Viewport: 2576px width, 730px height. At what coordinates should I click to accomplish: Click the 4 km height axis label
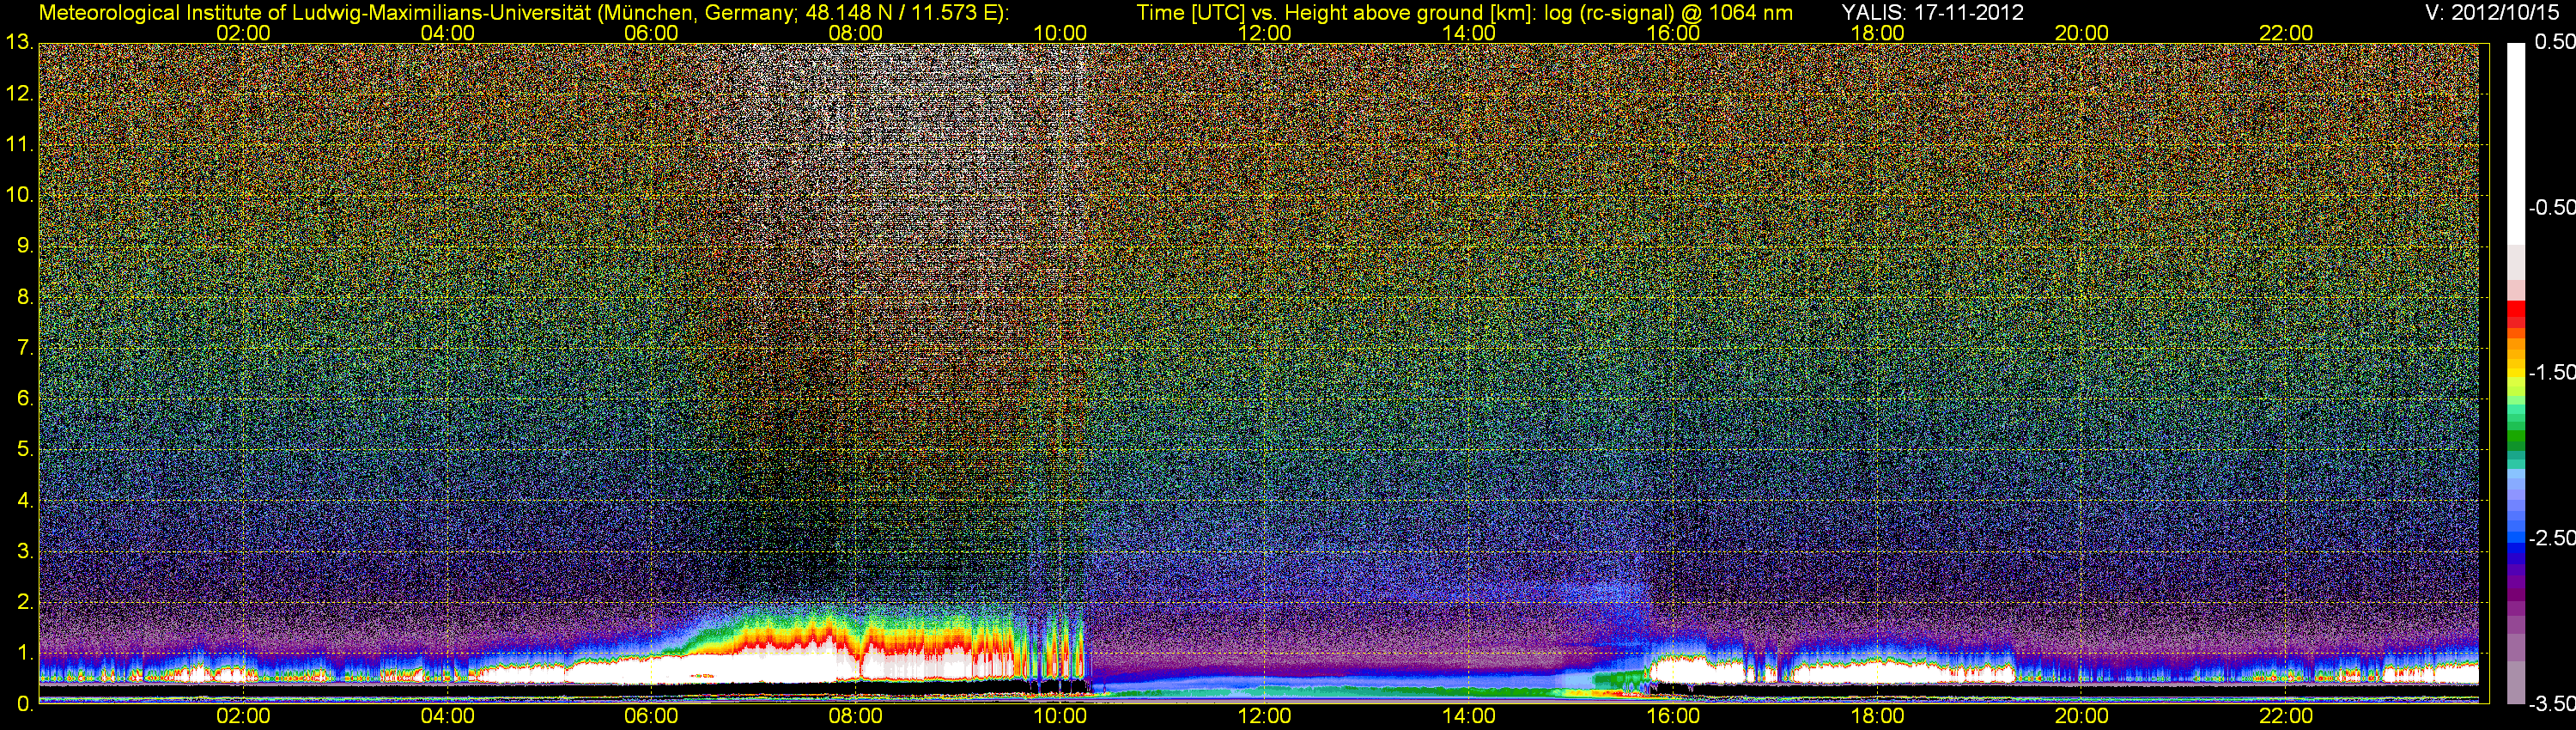[25, 500]
